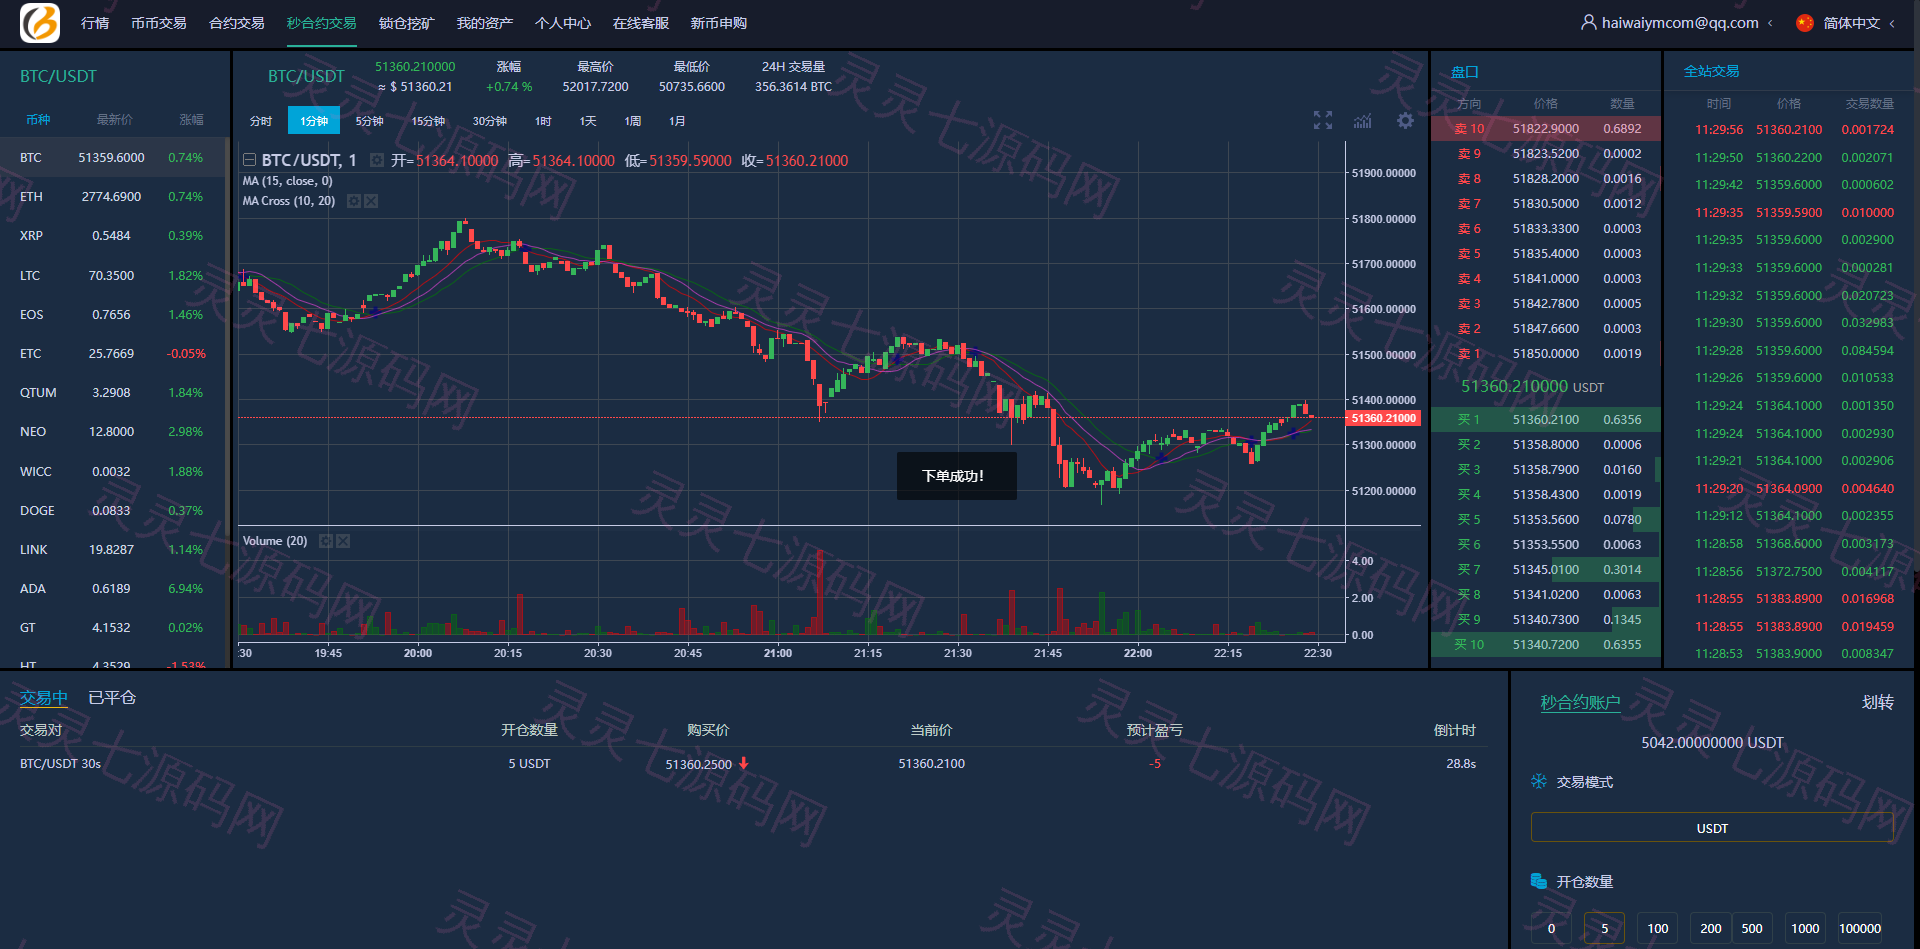1920x949 pixels.
Task: Switch chart to 5分钟 interval
Action: click(x=369, y=121)
